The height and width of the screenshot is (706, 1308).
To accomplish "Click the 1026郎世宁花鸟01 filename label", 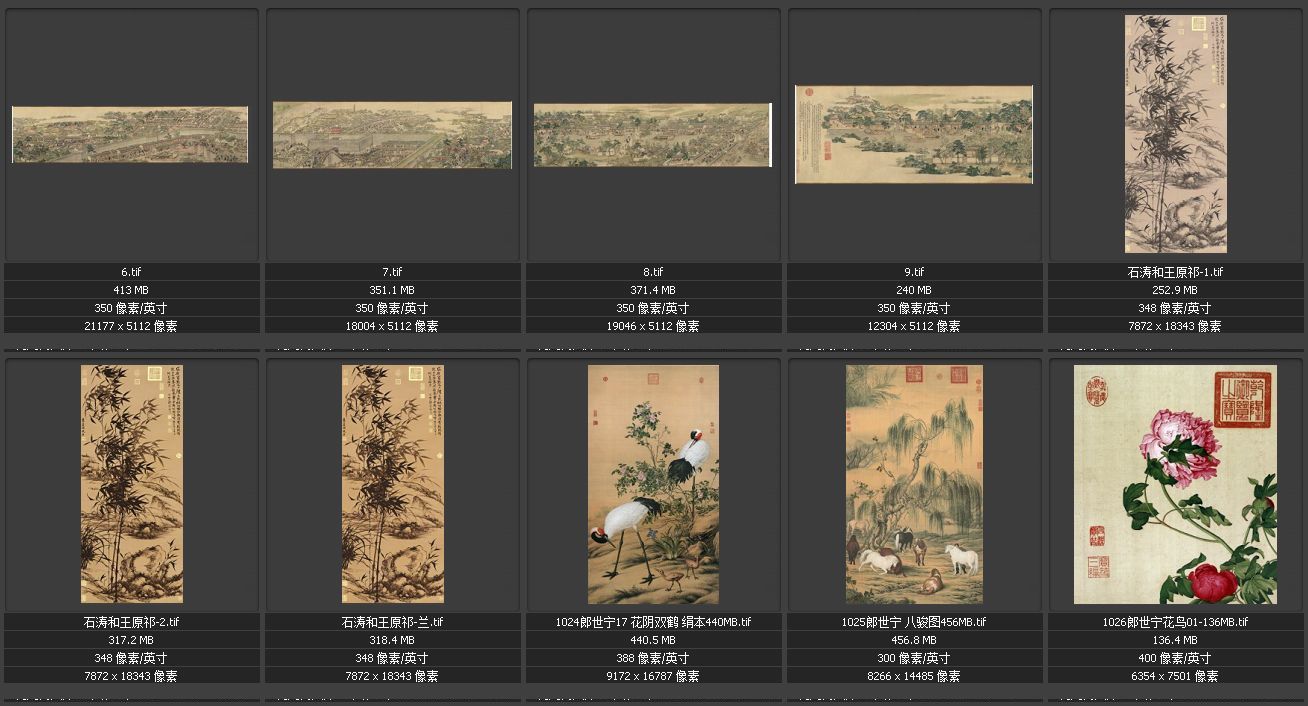I will [1175, 622].
